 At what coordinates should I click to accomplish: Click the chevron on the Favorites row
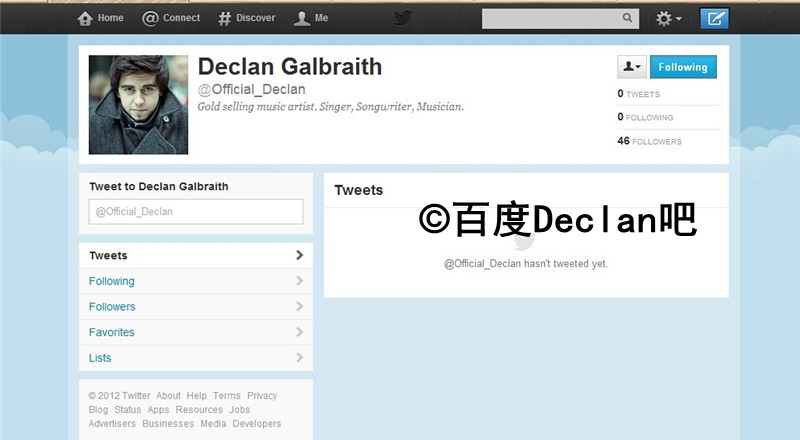point(299,332)
